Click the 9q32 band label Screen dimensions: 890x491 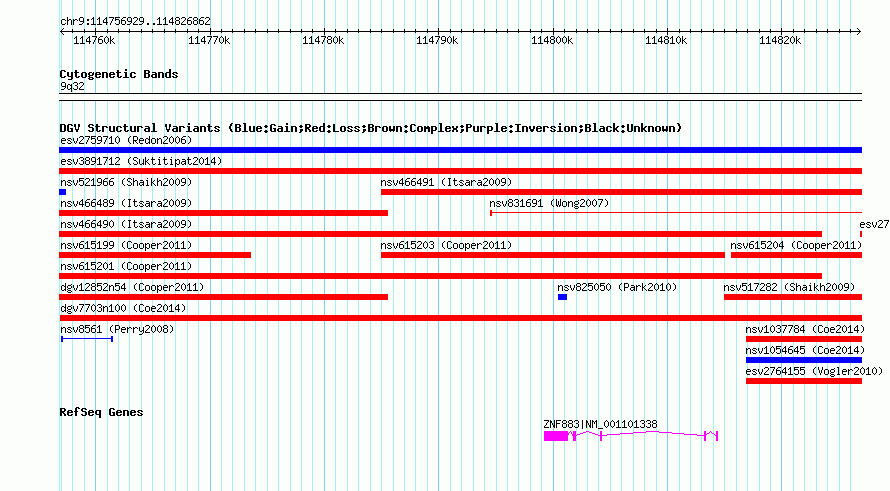coord(72,86)
